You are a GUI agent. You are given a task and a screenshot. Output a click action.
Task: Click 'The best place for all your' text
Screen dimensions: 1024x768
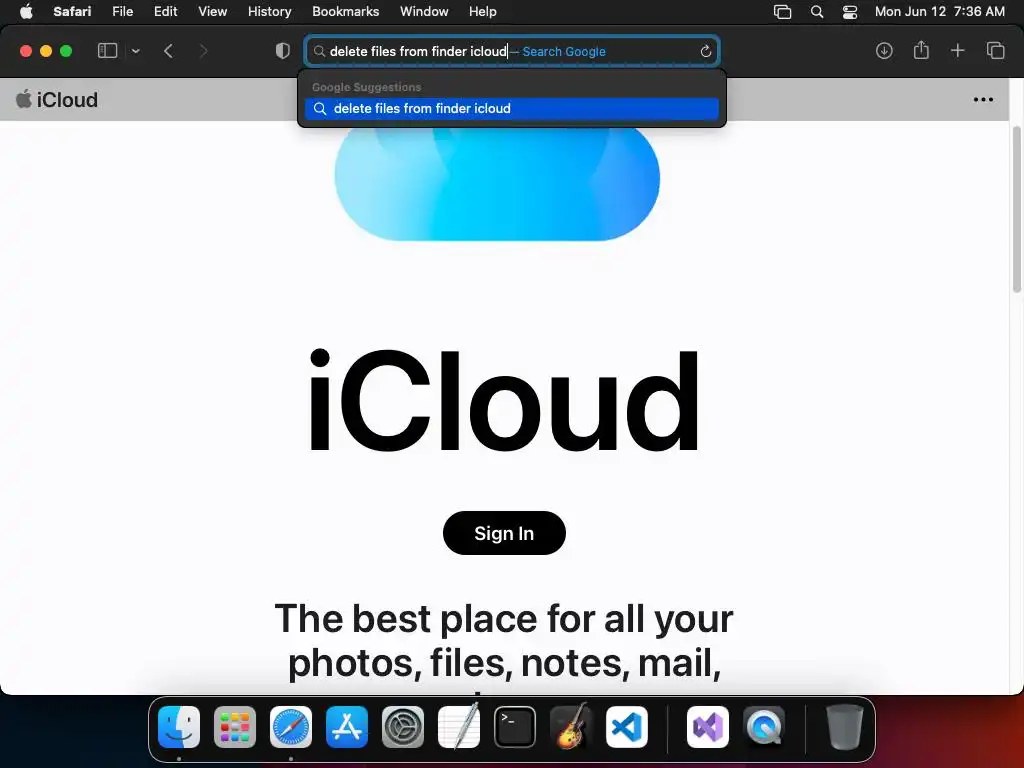(x=504, y=618)
